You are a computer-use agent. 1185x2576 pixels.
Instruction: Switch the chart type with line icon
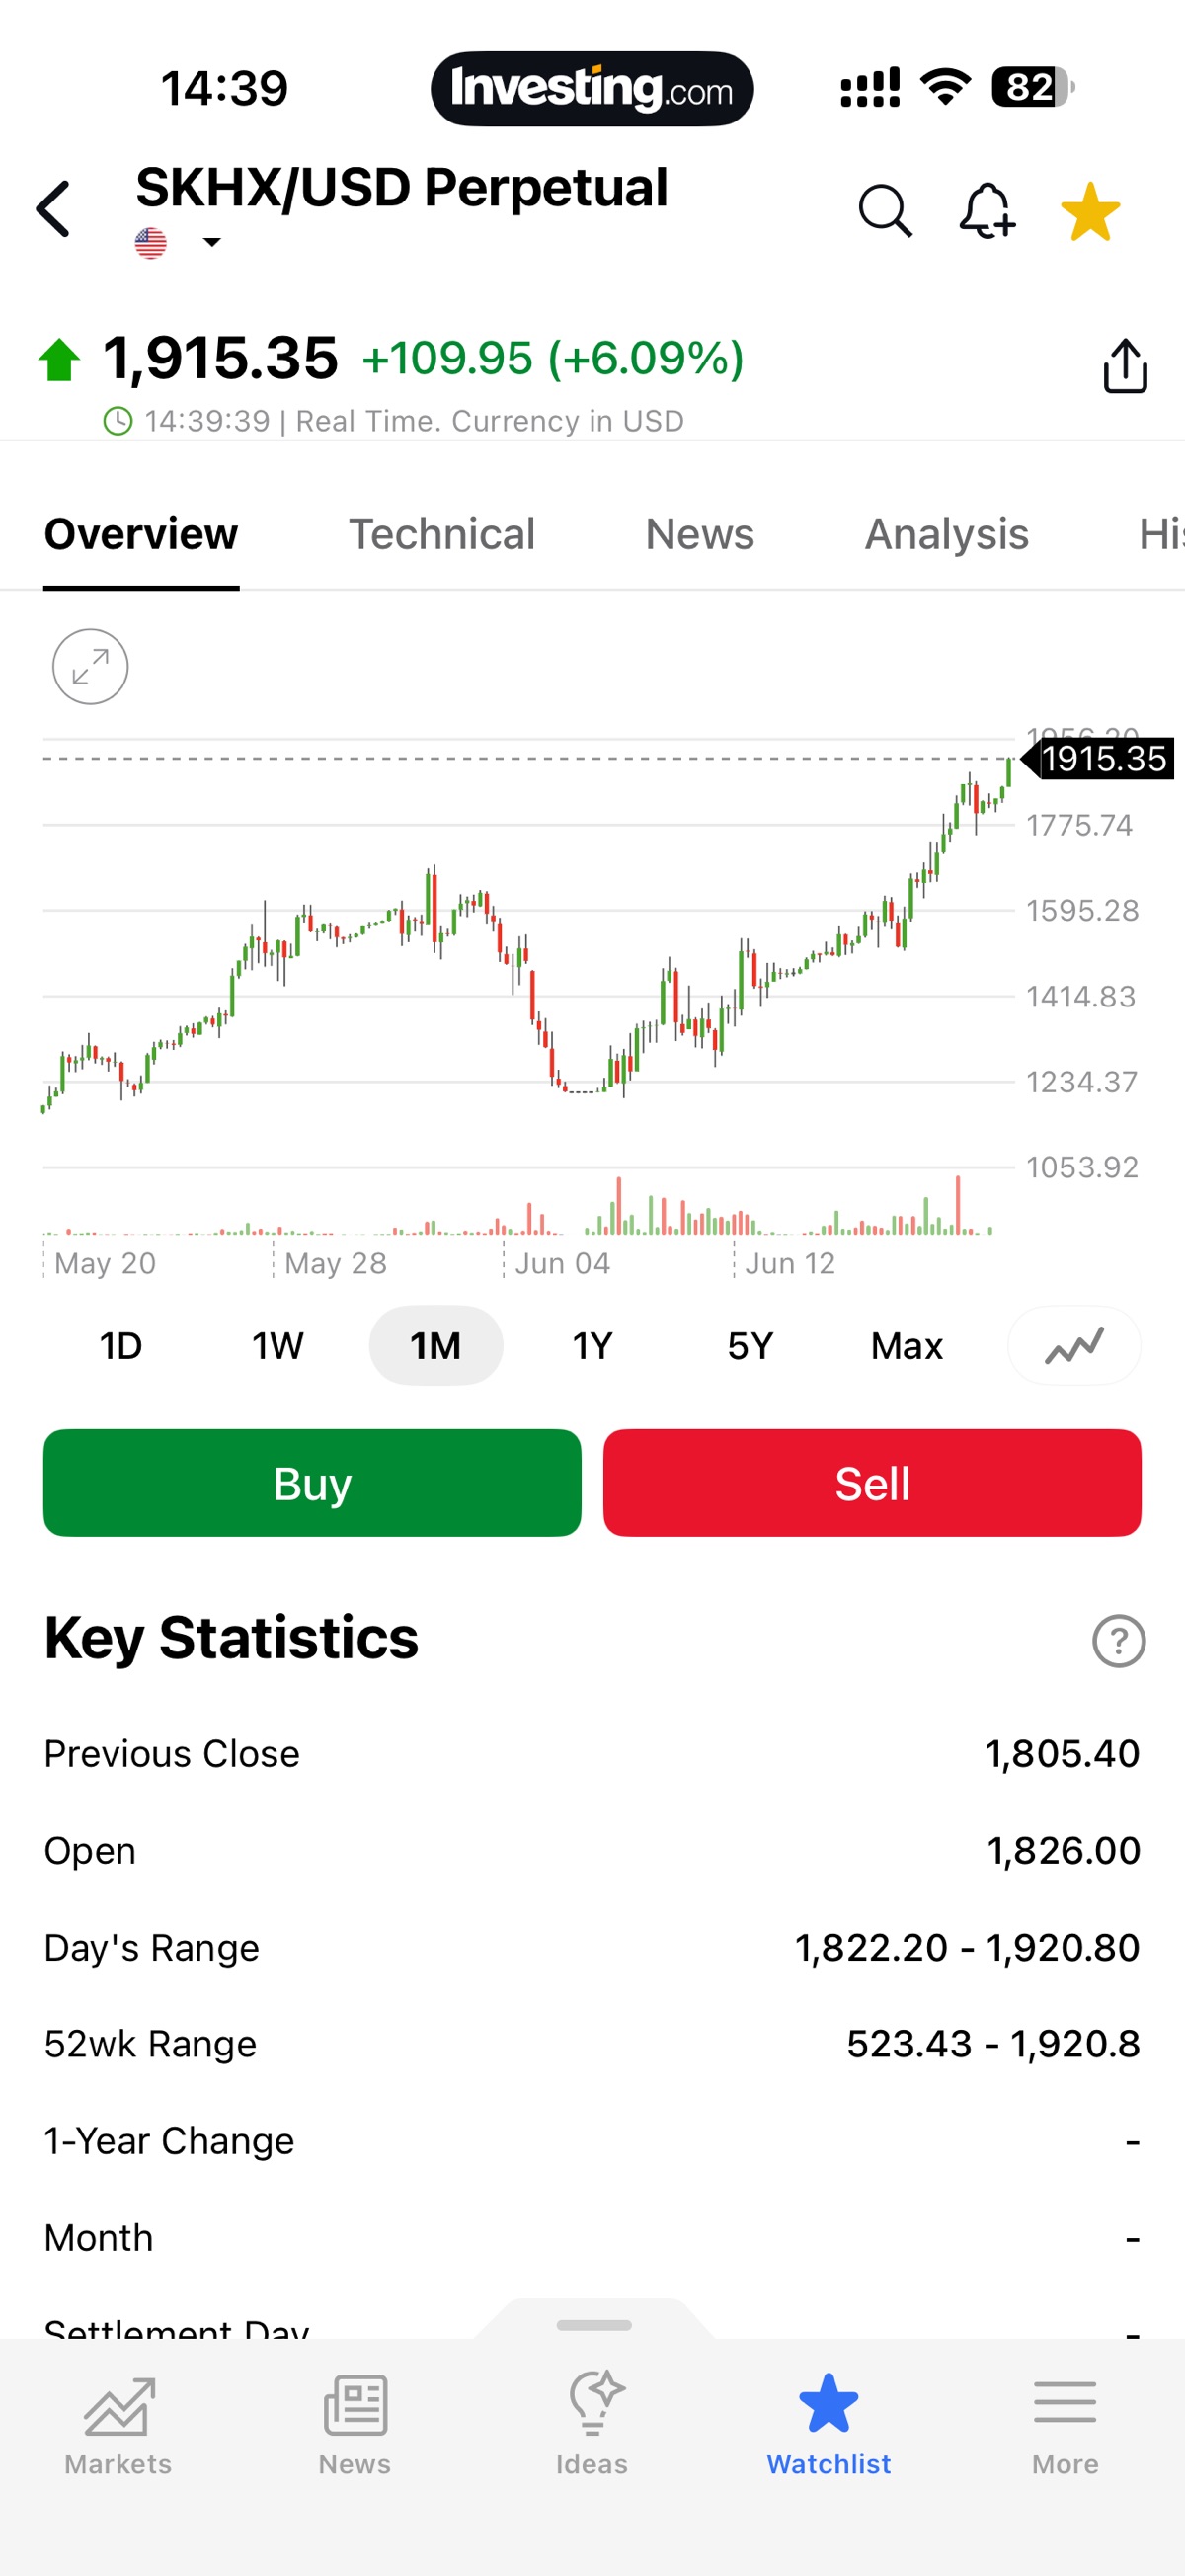pyautogui.click(x=1074, y=1346)
